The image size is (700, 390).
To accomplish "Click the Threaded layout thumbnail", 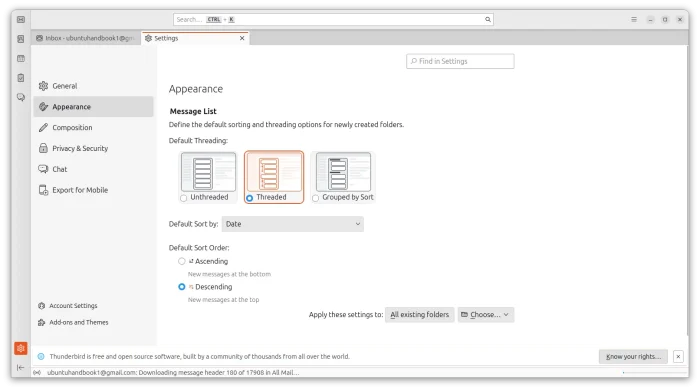I will click(x=274, y=172).
